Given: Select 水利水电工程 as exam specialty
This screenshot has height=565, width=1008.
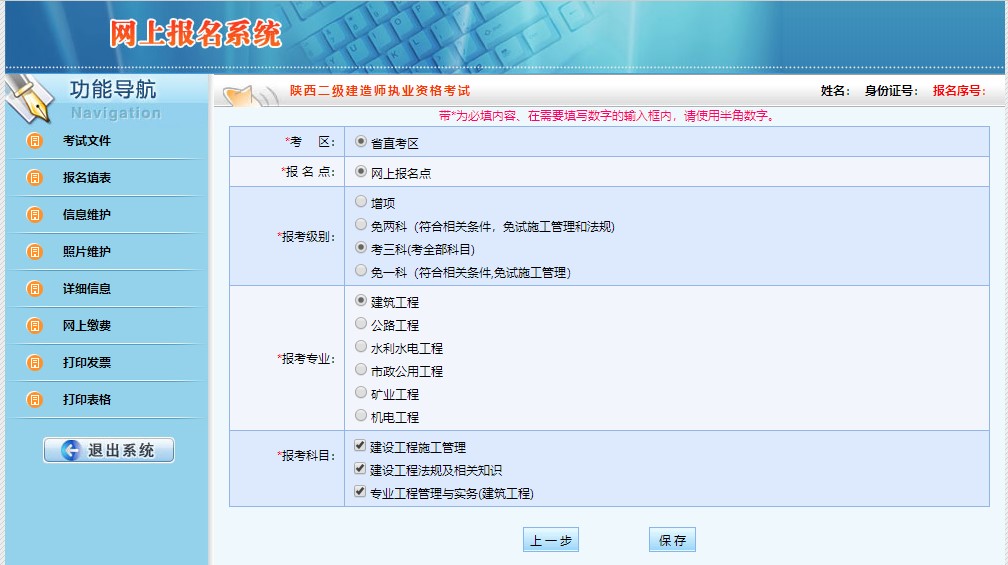Looking at the screenshot, I should 361,347.
